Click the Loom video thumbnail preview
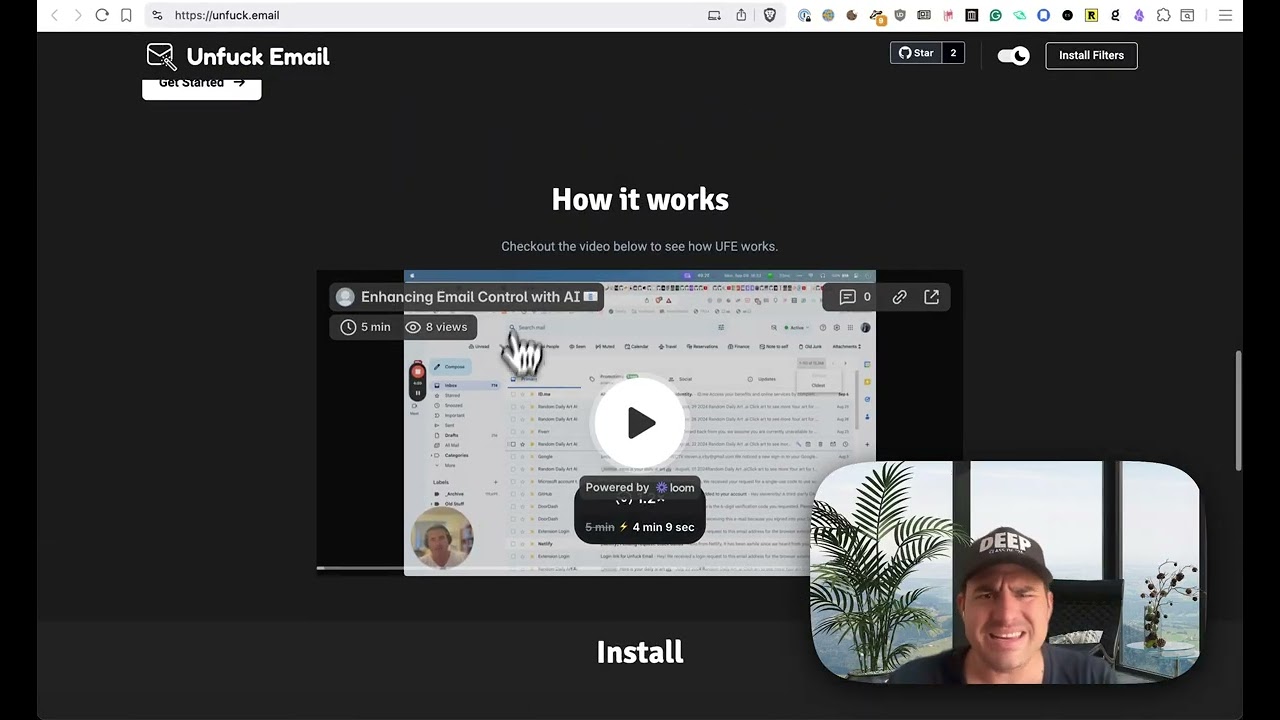 [640, 422]
